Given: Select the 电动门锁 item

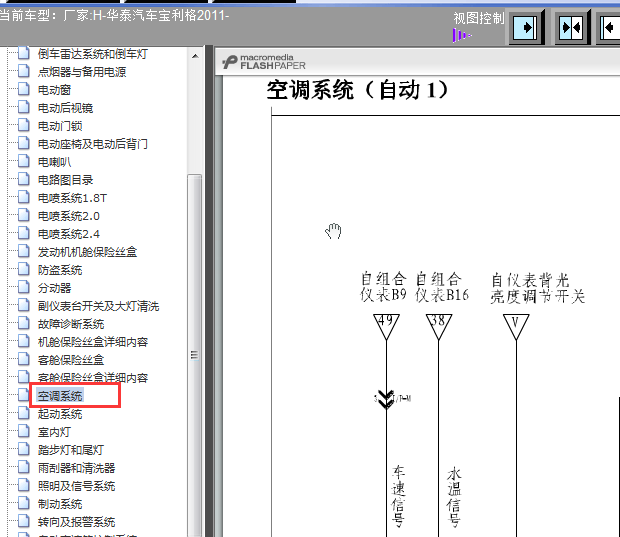Looking at the screenshot, I should (x=60, y=126).
